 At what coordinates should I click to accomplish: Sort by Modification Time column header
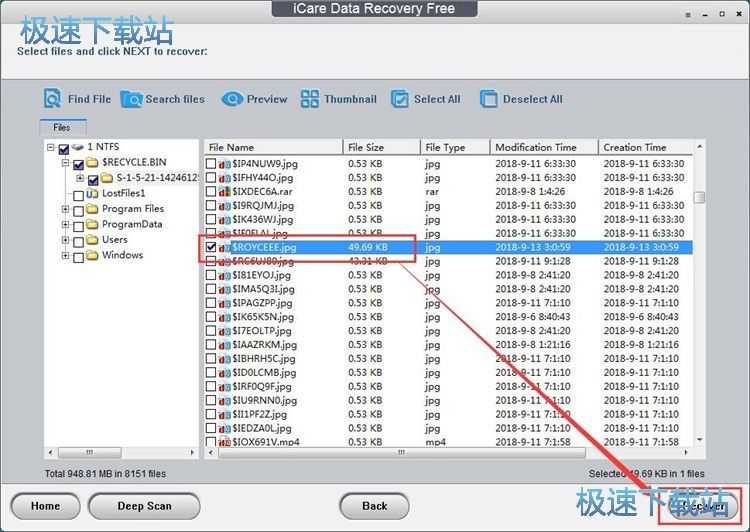[x=544, y=147]
